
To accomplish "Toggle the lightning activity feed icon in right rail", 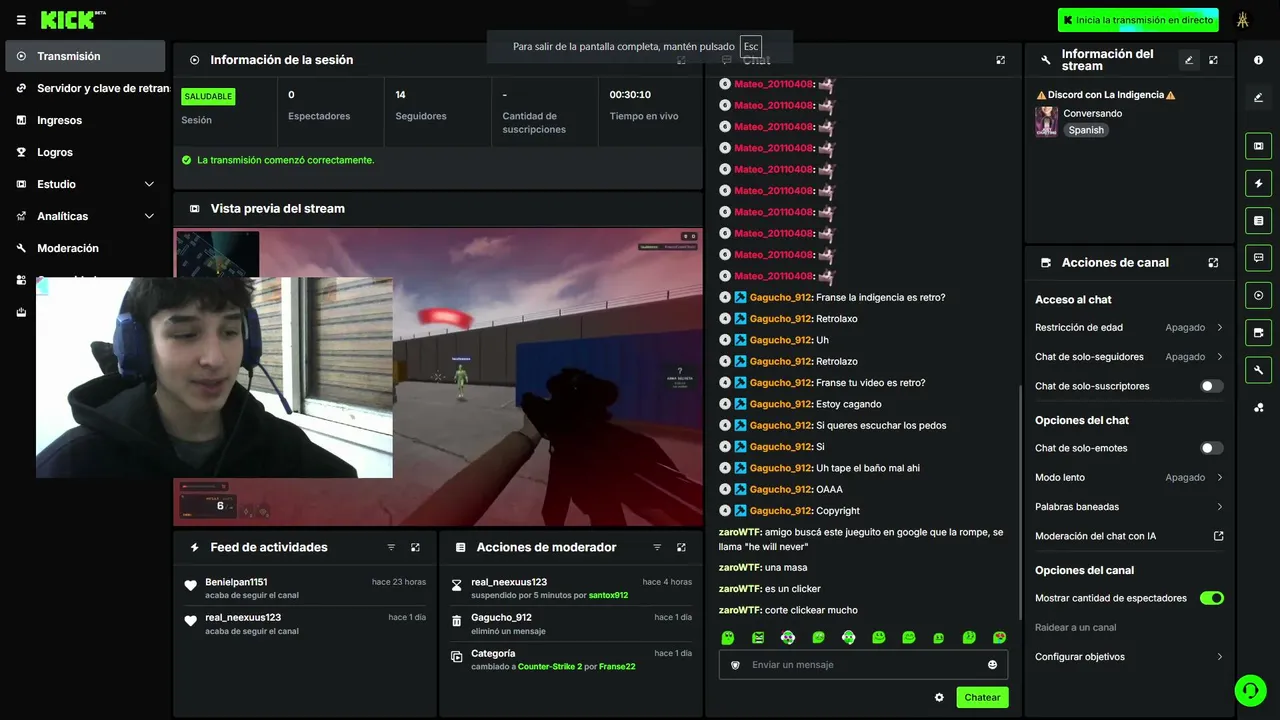I will point(1258,183).
